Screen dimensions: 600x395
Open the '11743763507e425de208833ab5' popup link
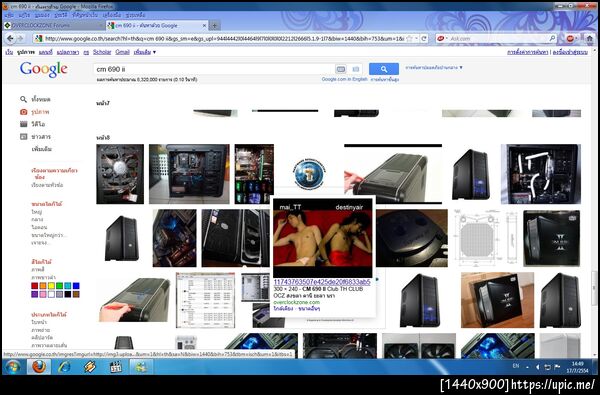pos(322,282)
